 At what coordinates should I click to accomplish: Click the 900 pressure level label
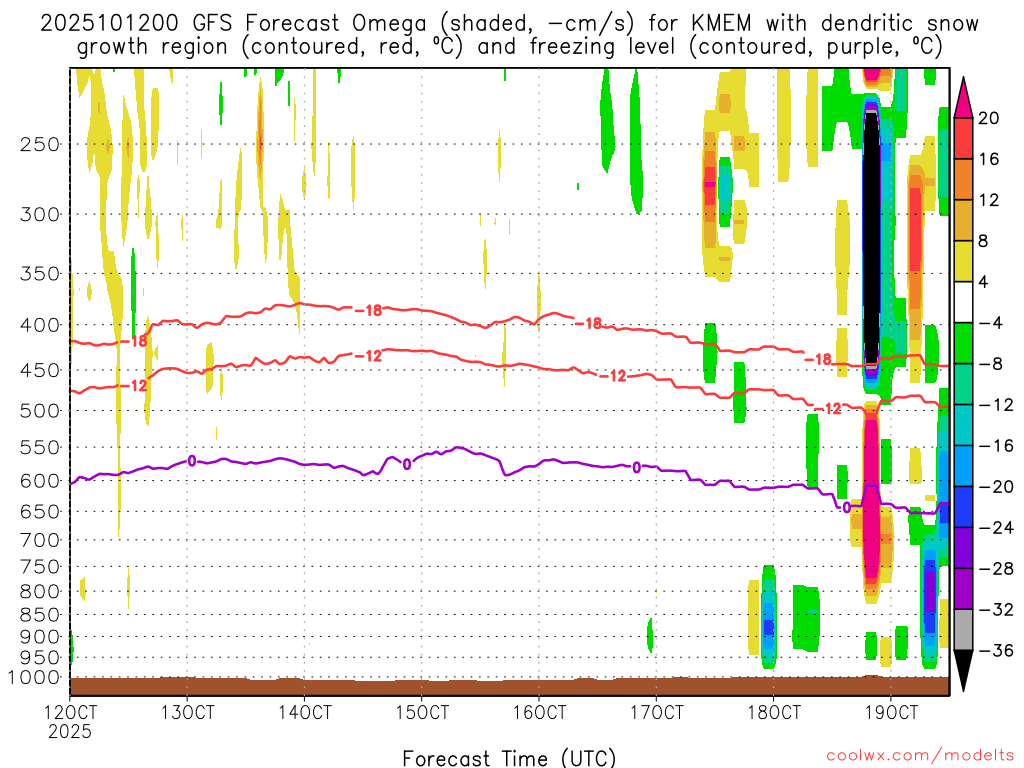point(40,637)
